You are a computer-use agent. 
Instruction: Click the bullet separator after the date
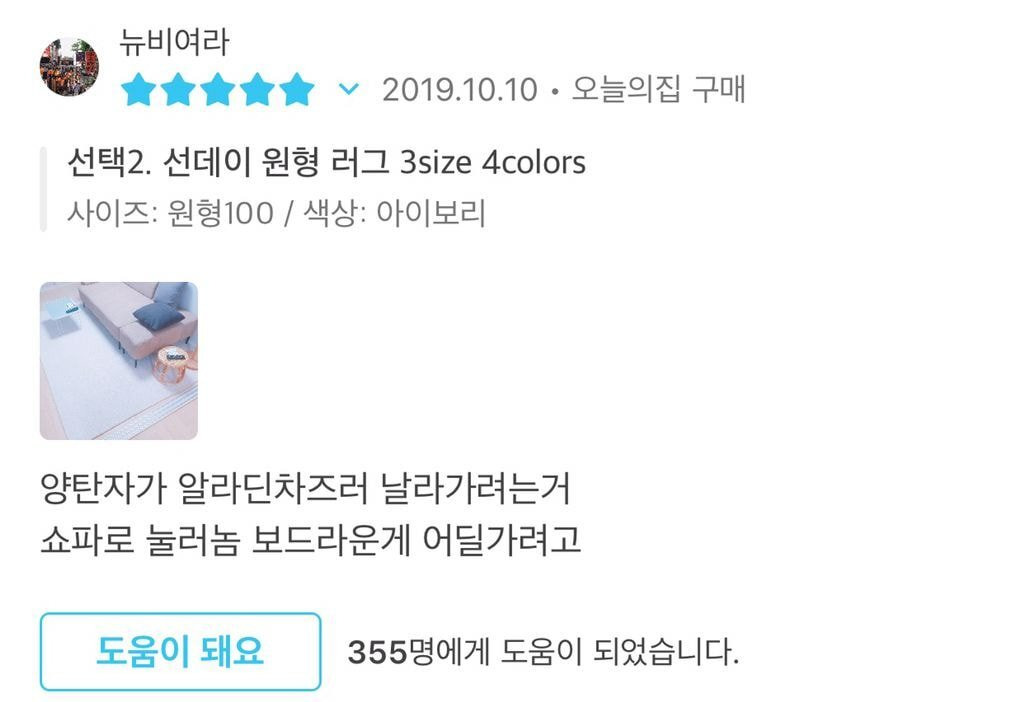[x=555, y=91]
